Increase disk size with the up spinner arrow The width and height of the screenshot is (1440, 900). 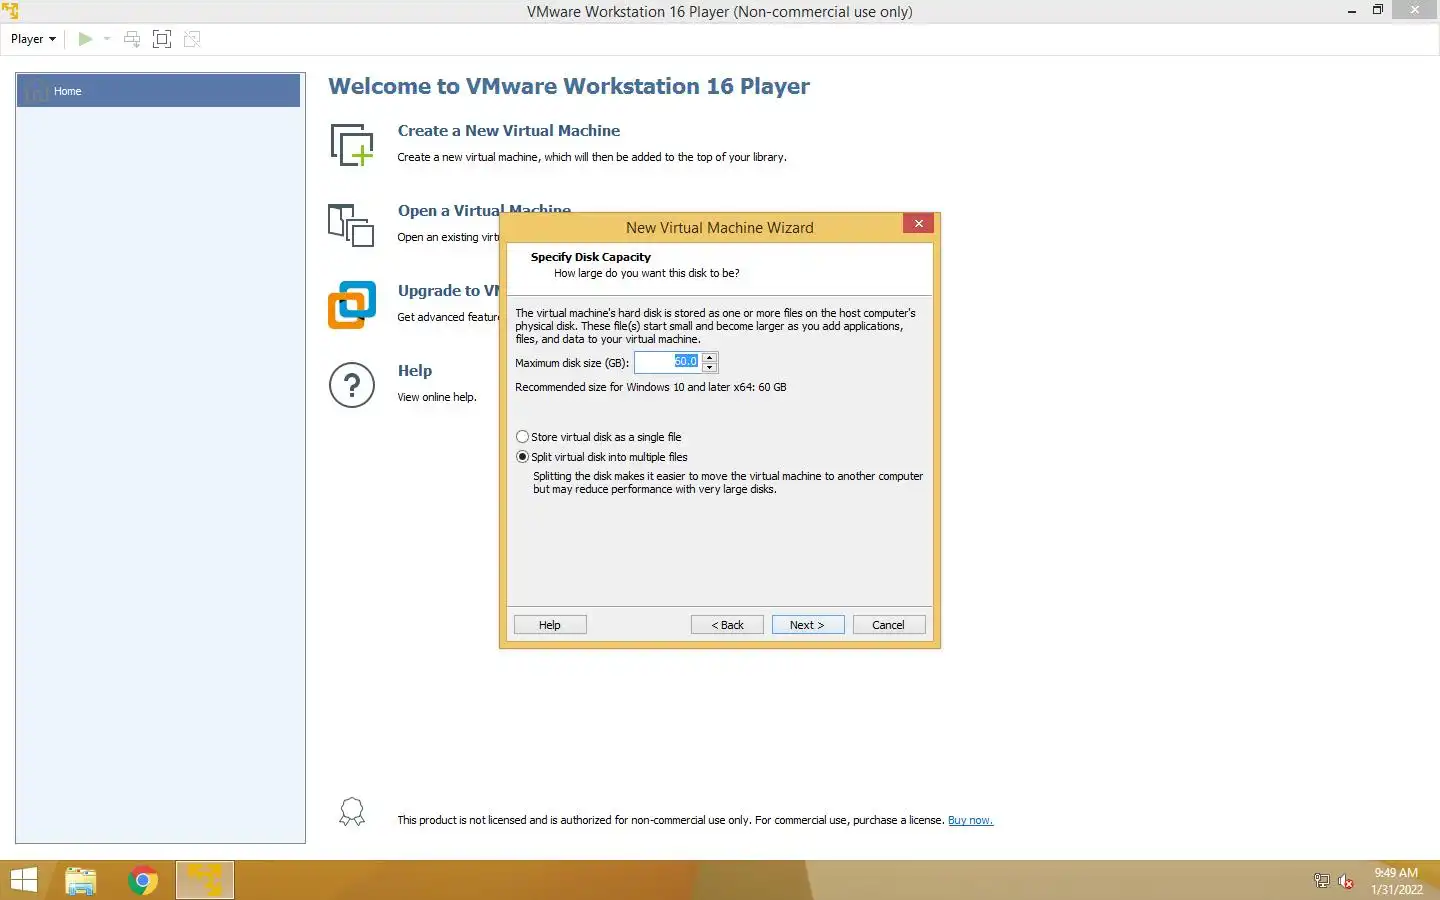click(x=710, y=357)
